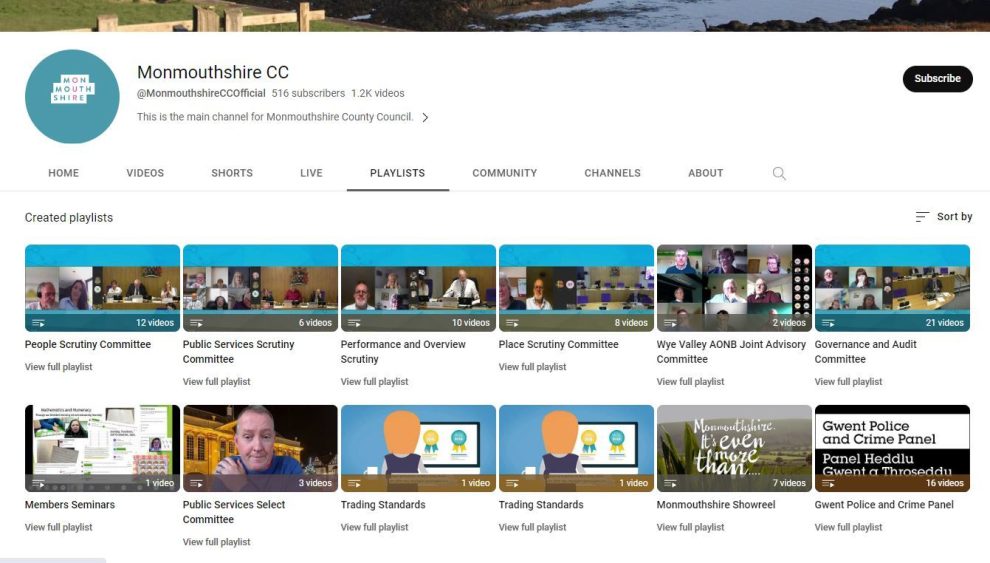Image resolution: width=990 pixels, height=563 pixels.
Task: View full playlist for Wye Valley AONB Committee
Action: tap(690, 382)
